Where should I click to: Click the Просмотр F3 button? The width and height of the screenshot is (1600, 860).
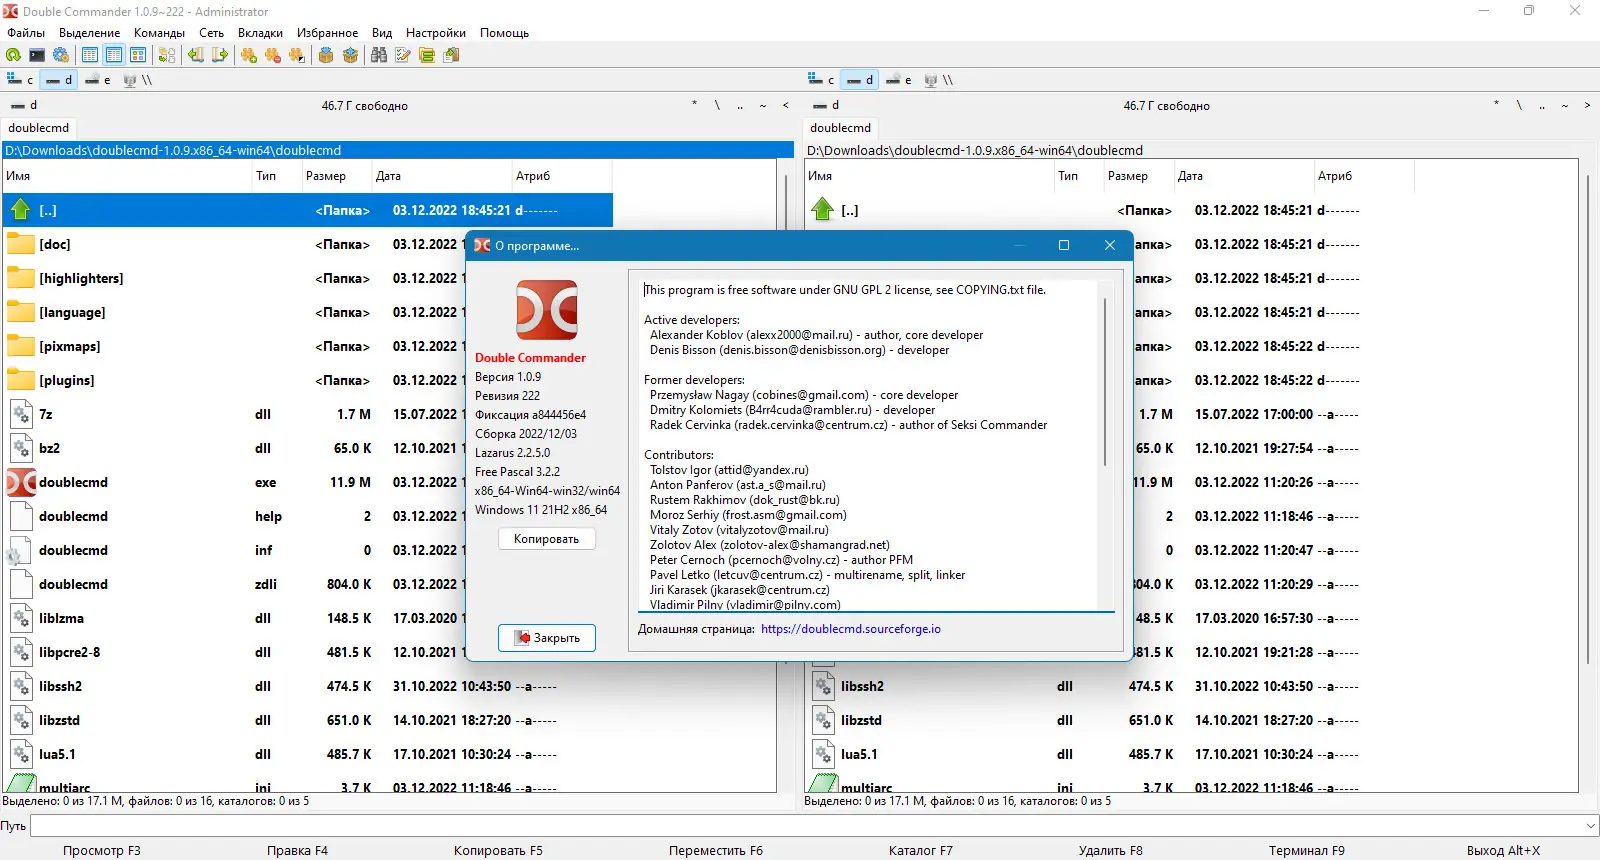(x=102, y=851)
